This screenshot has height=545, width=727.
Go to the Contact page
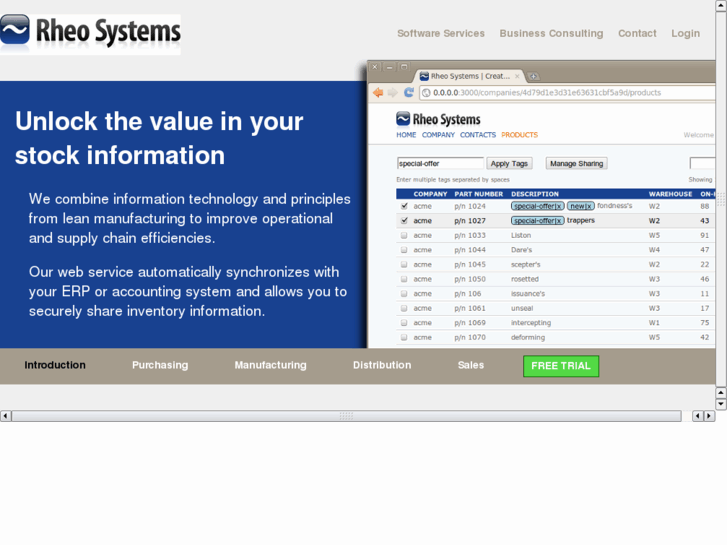[637, 33]
